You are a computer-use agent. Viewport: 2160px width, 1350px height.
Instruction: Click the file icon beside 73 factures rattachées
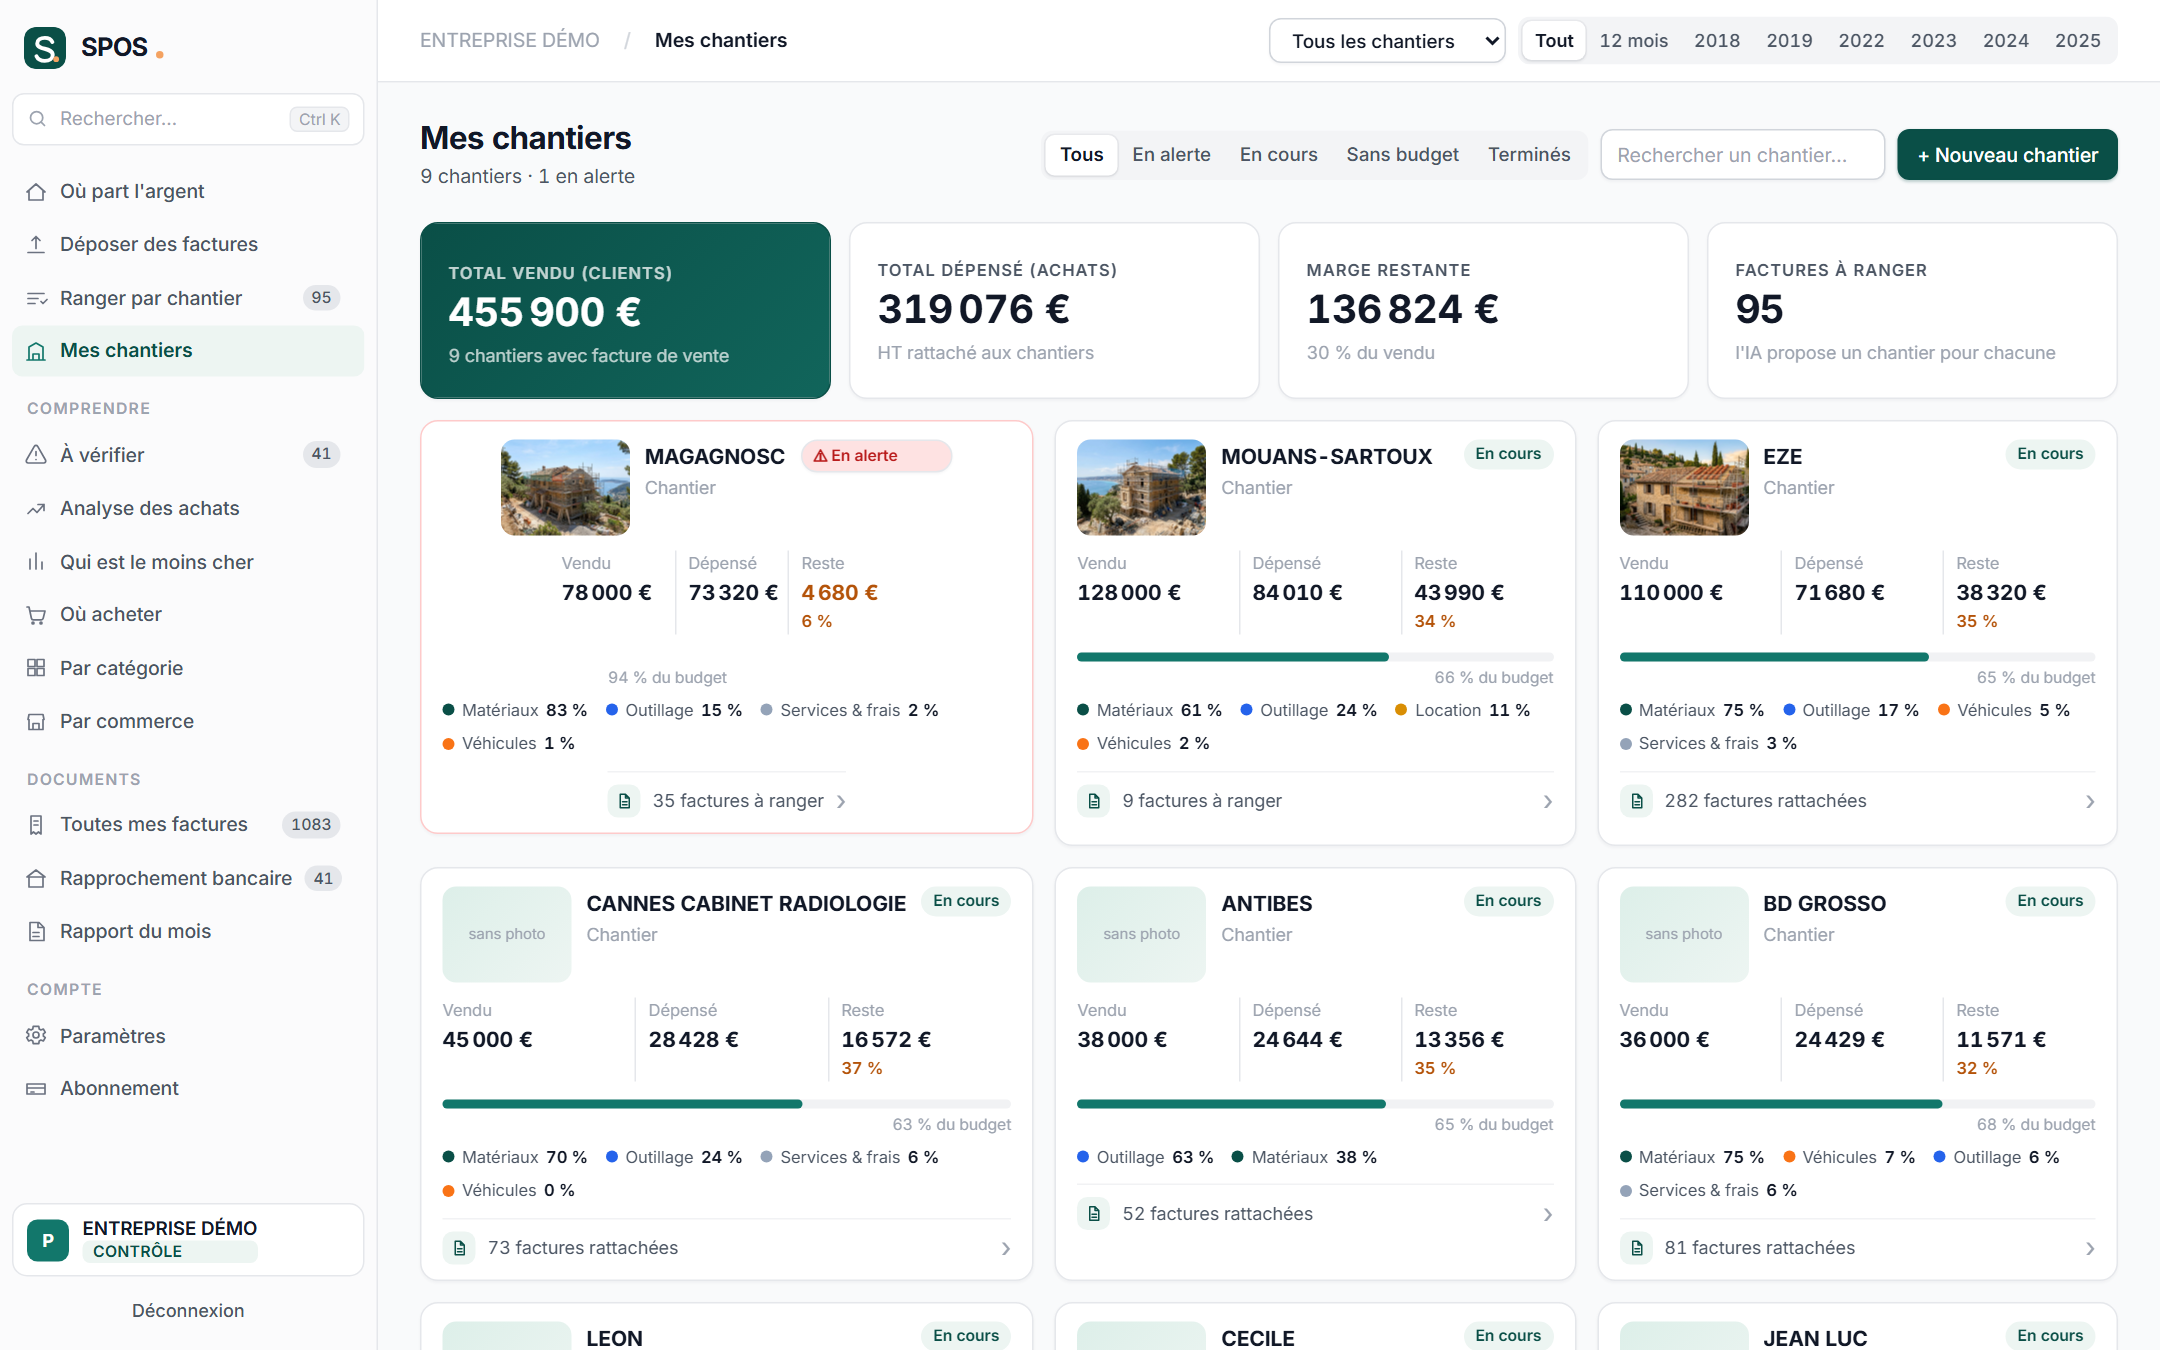[x=459, y=1248]
